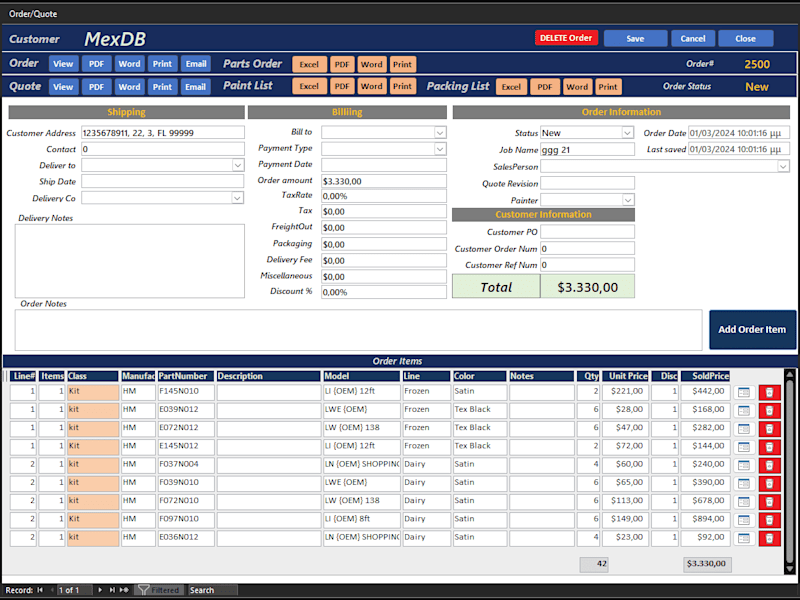Open details form for F039N010 row
This screenshot has width=800, height=600.
[x=744, y=484]
